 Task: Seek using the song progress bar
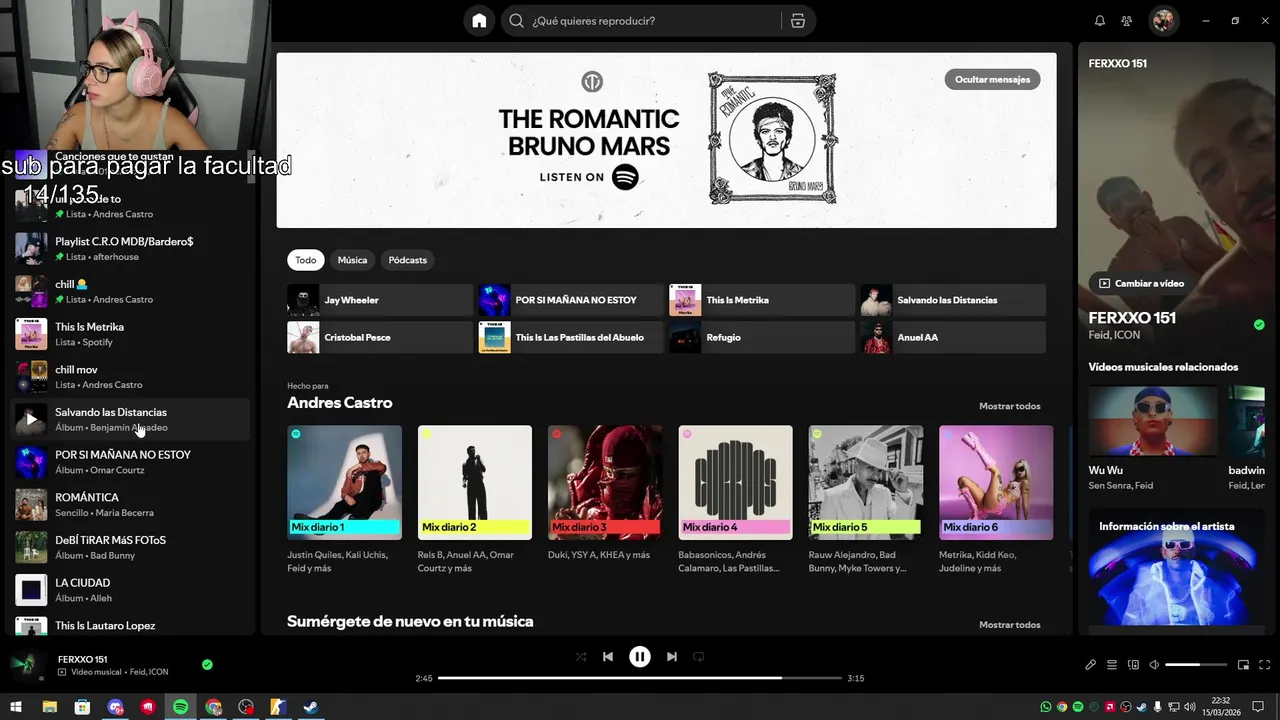click(640, 678)
